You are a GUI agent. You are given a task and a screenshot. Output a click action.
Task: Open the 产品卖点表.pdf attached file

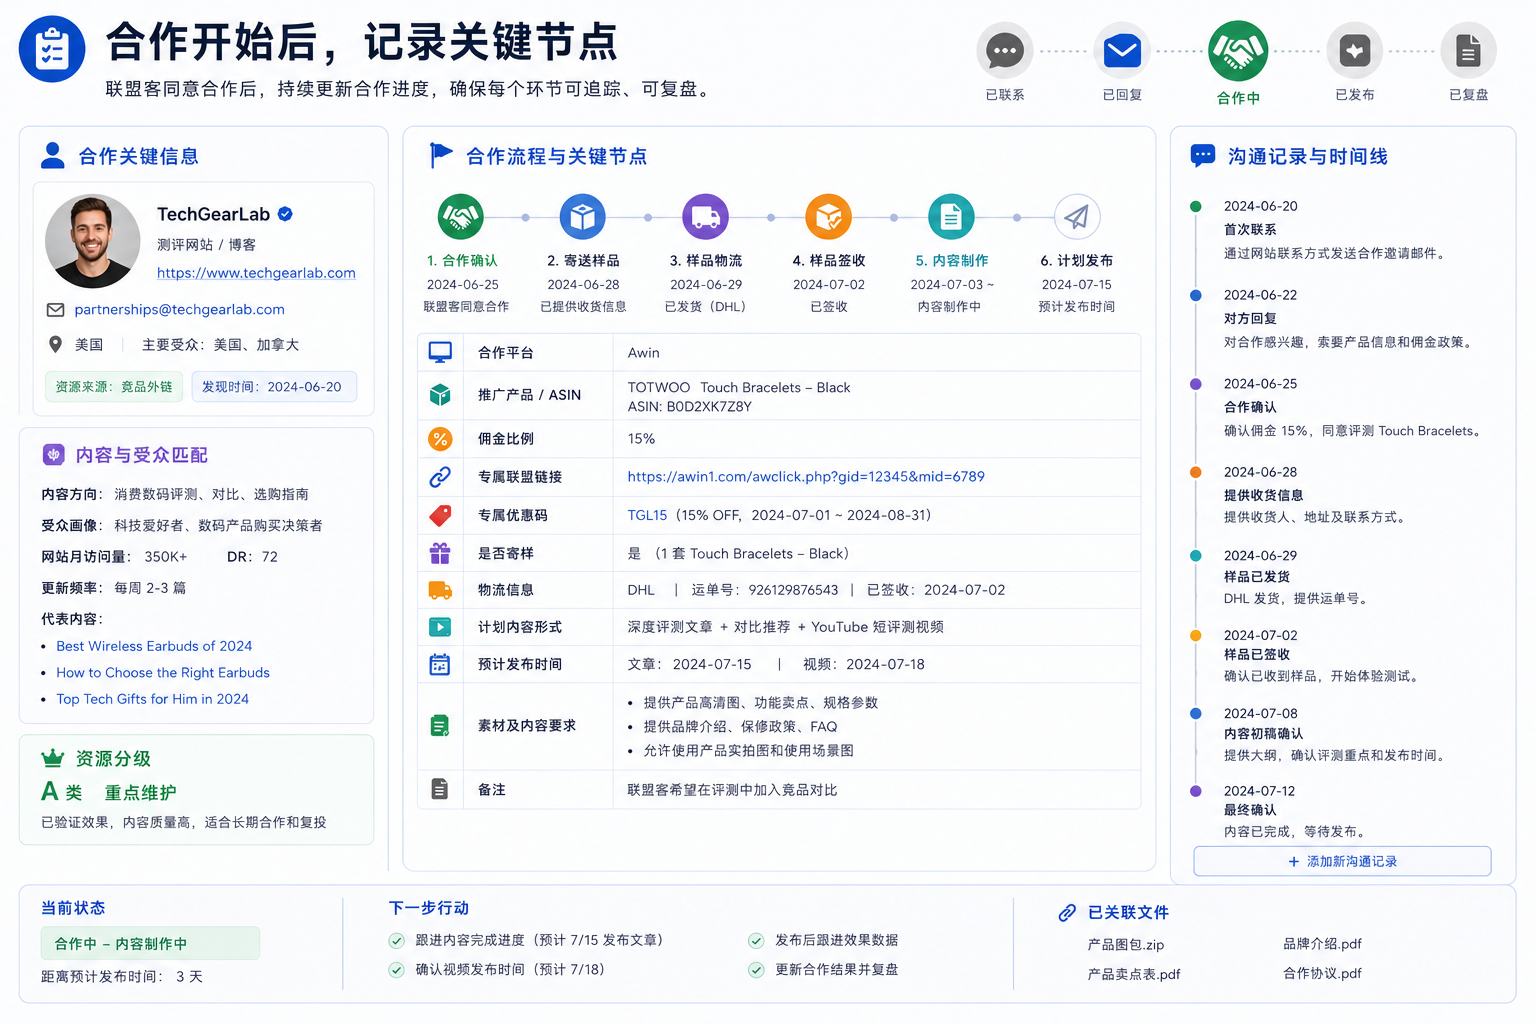(1134, 974)
